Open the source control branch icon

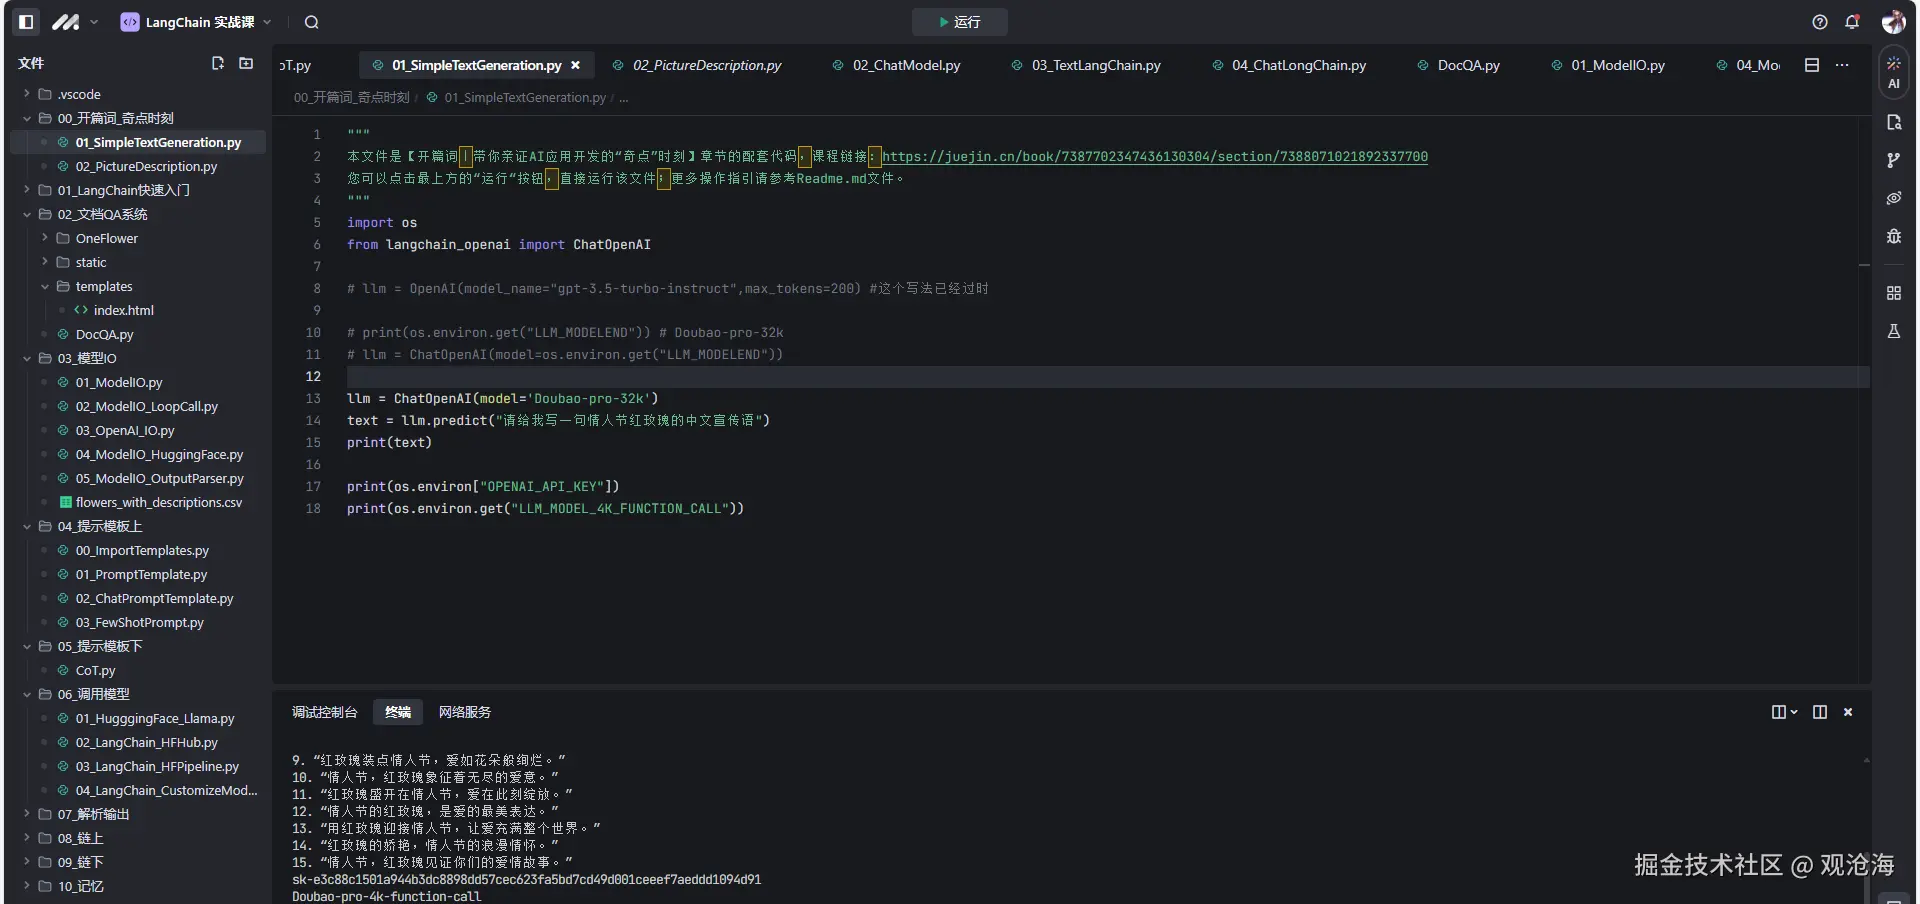tap(1893, 160)
